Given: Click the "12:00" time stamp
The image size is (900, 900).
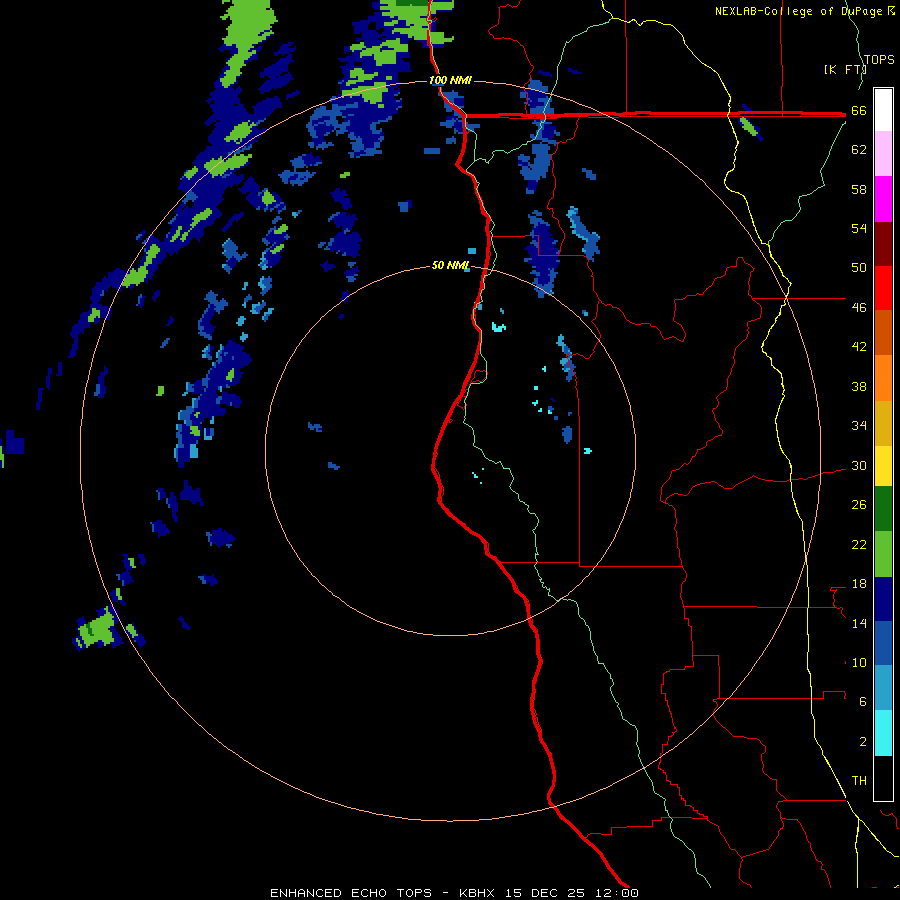Looking at the screenshot, I should click(617, 893).
